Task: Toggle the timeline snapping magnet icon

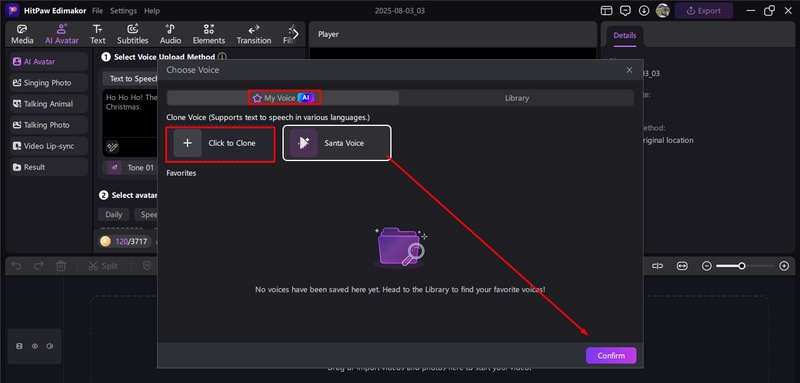Action: click(x=658, y=266)
